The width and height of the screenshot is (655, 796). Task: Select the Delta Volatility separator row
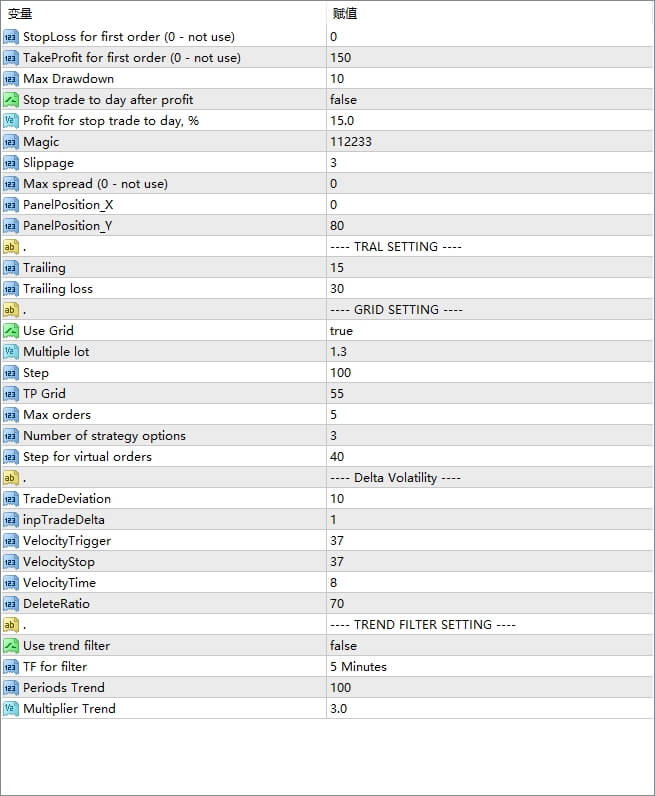(x=394, y=478)
